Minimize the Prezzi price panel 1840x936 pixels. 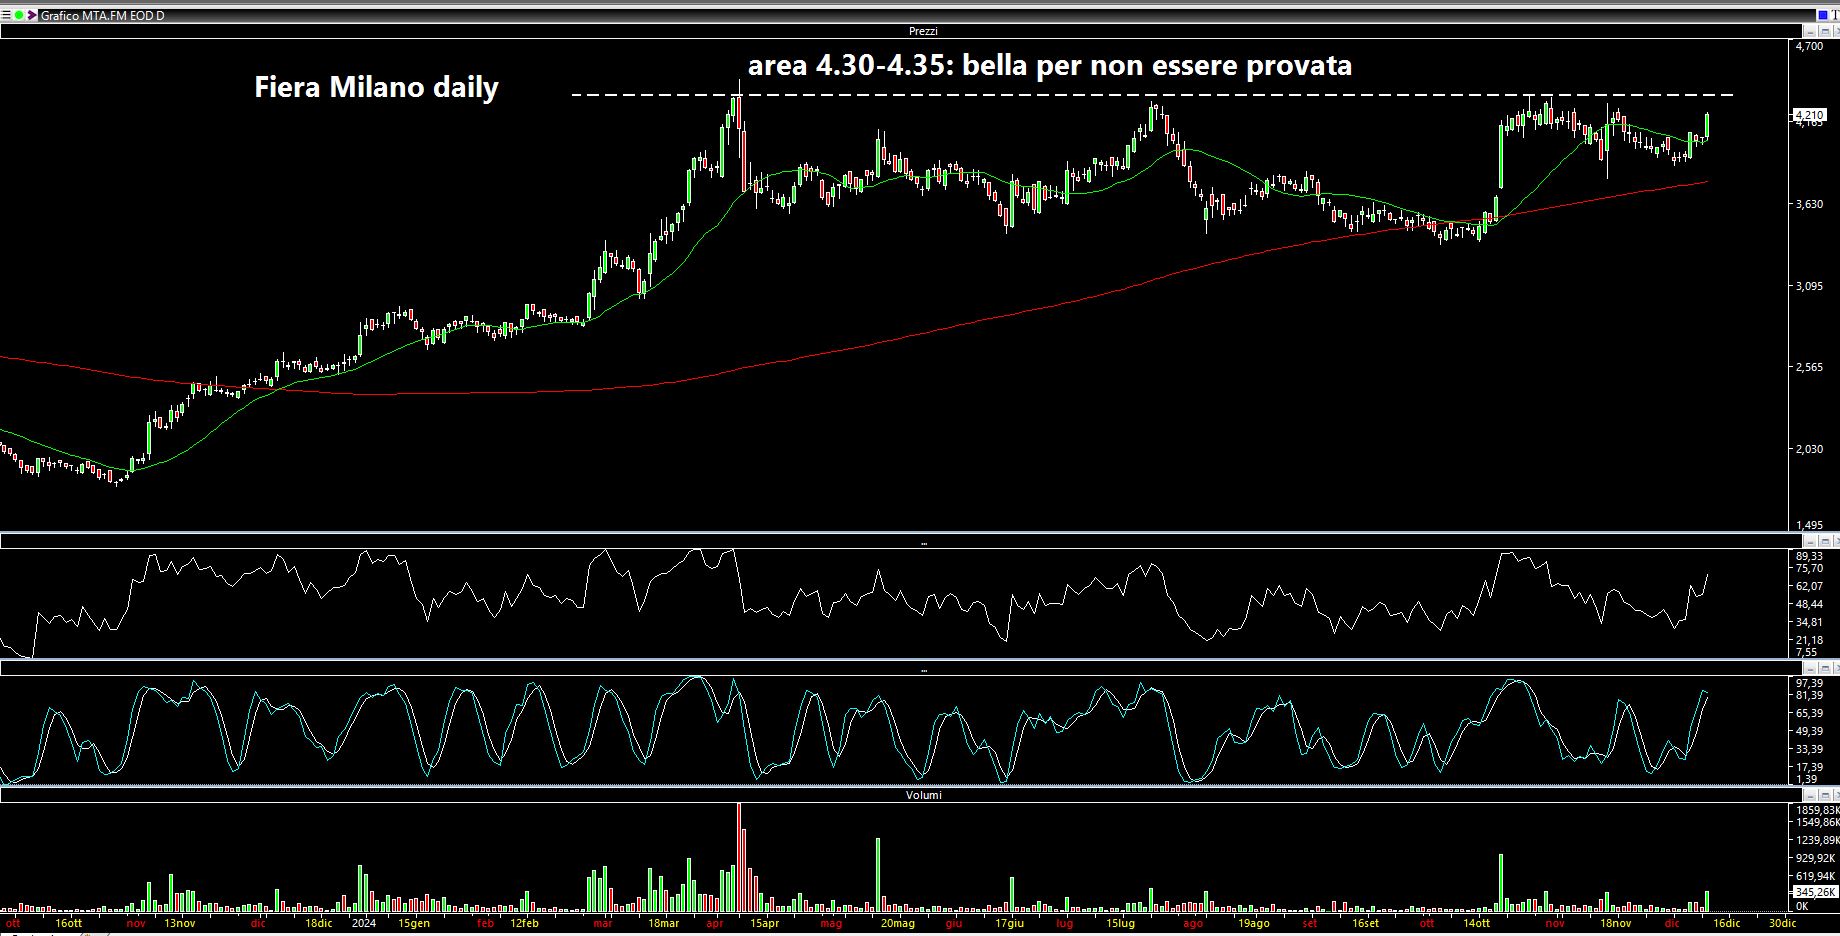[x=1810, y=32]
